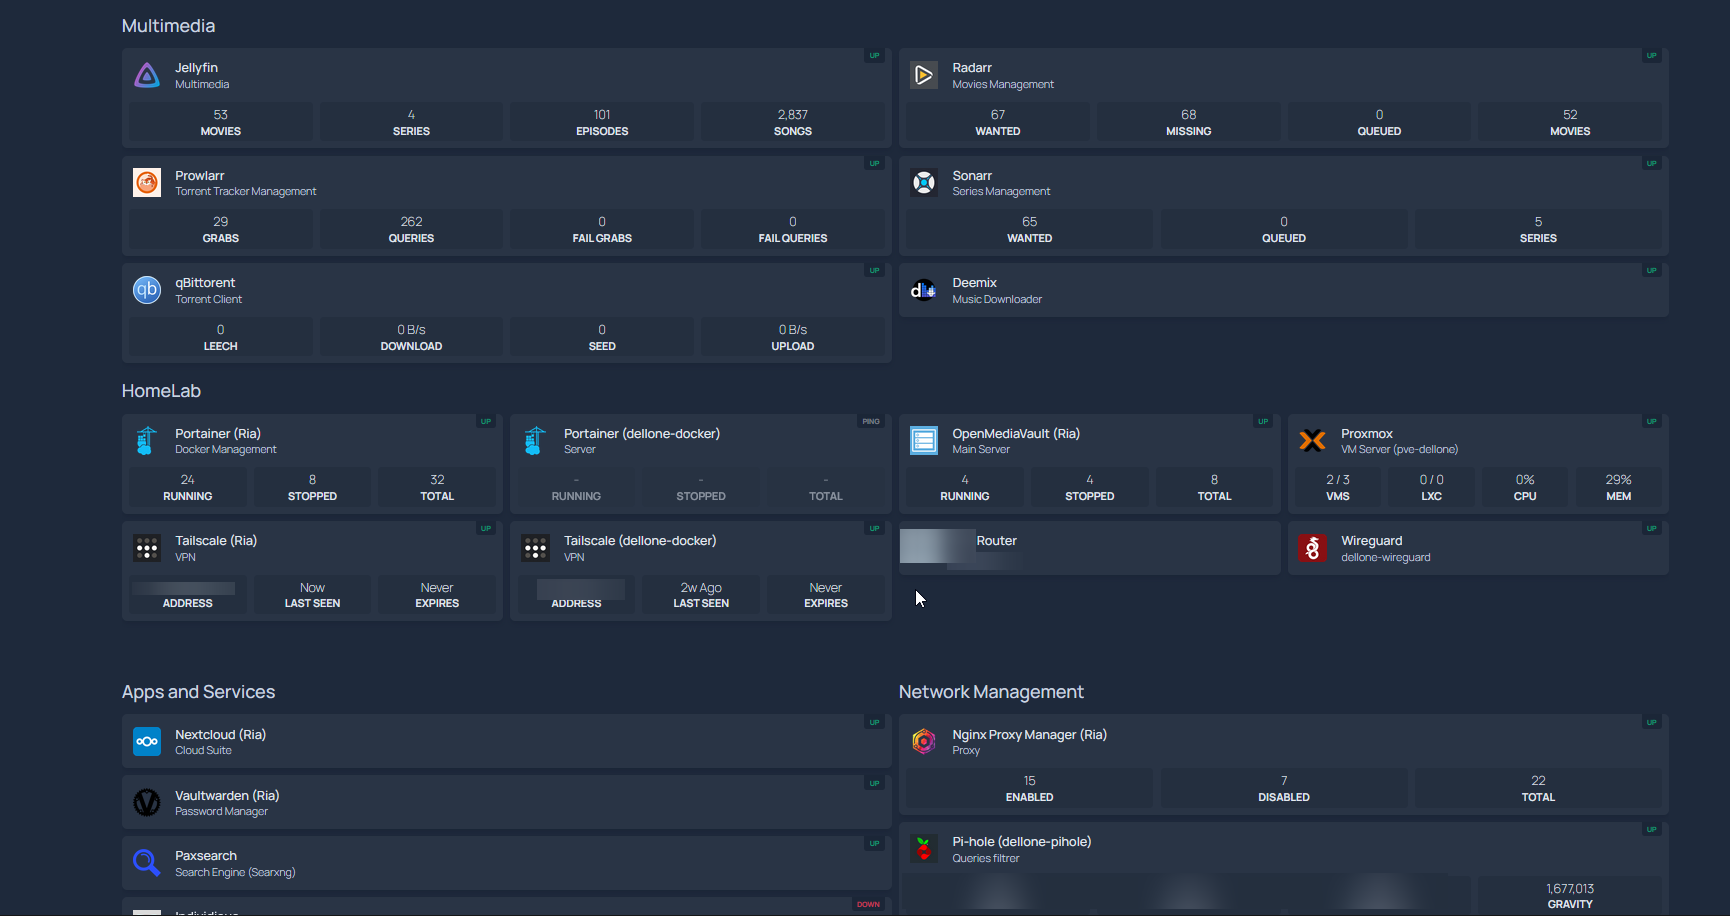This screenshot has width=1730, height=916.
Task: Click Tailscale dellone-docker 2w Ago stat
Action: point(701,595)
